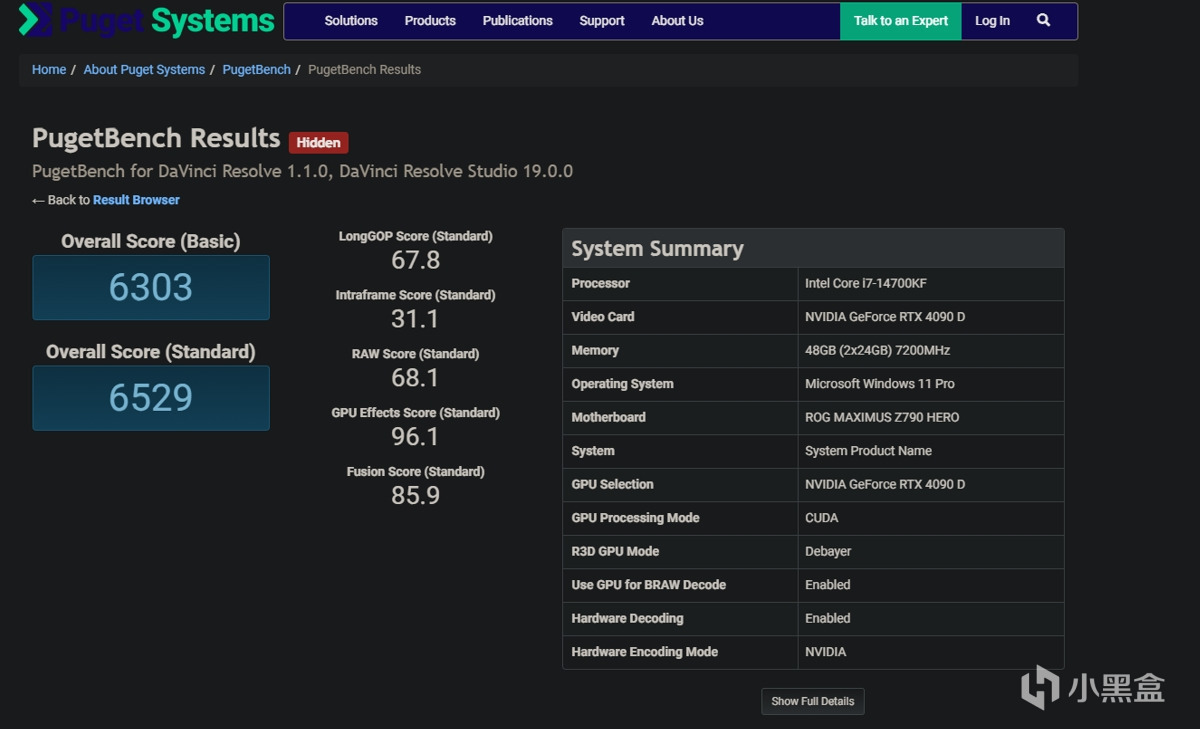
Task: Select PugetBench Results breadcrumb text
Action: pyautogui.click(x=364, y=70)
